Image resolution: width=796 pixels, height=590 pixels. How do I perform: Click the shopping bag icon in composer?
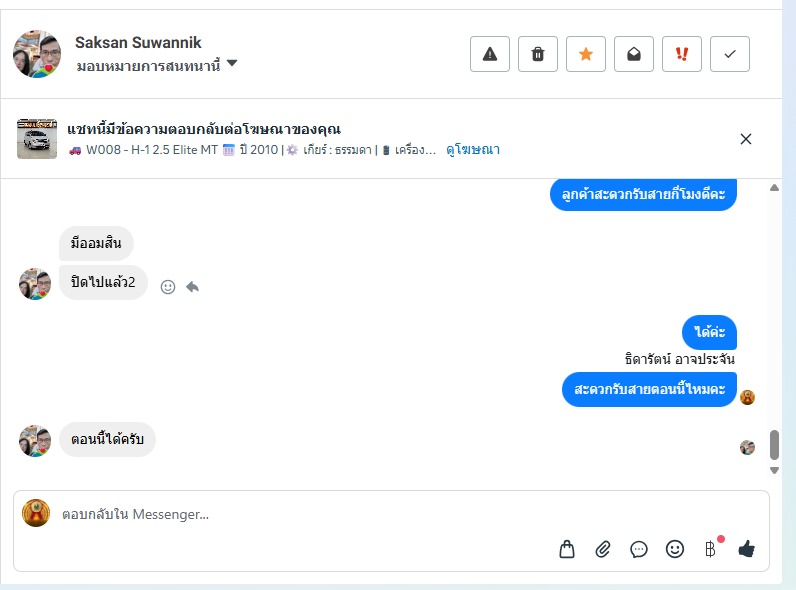click(x=567, y=549)
